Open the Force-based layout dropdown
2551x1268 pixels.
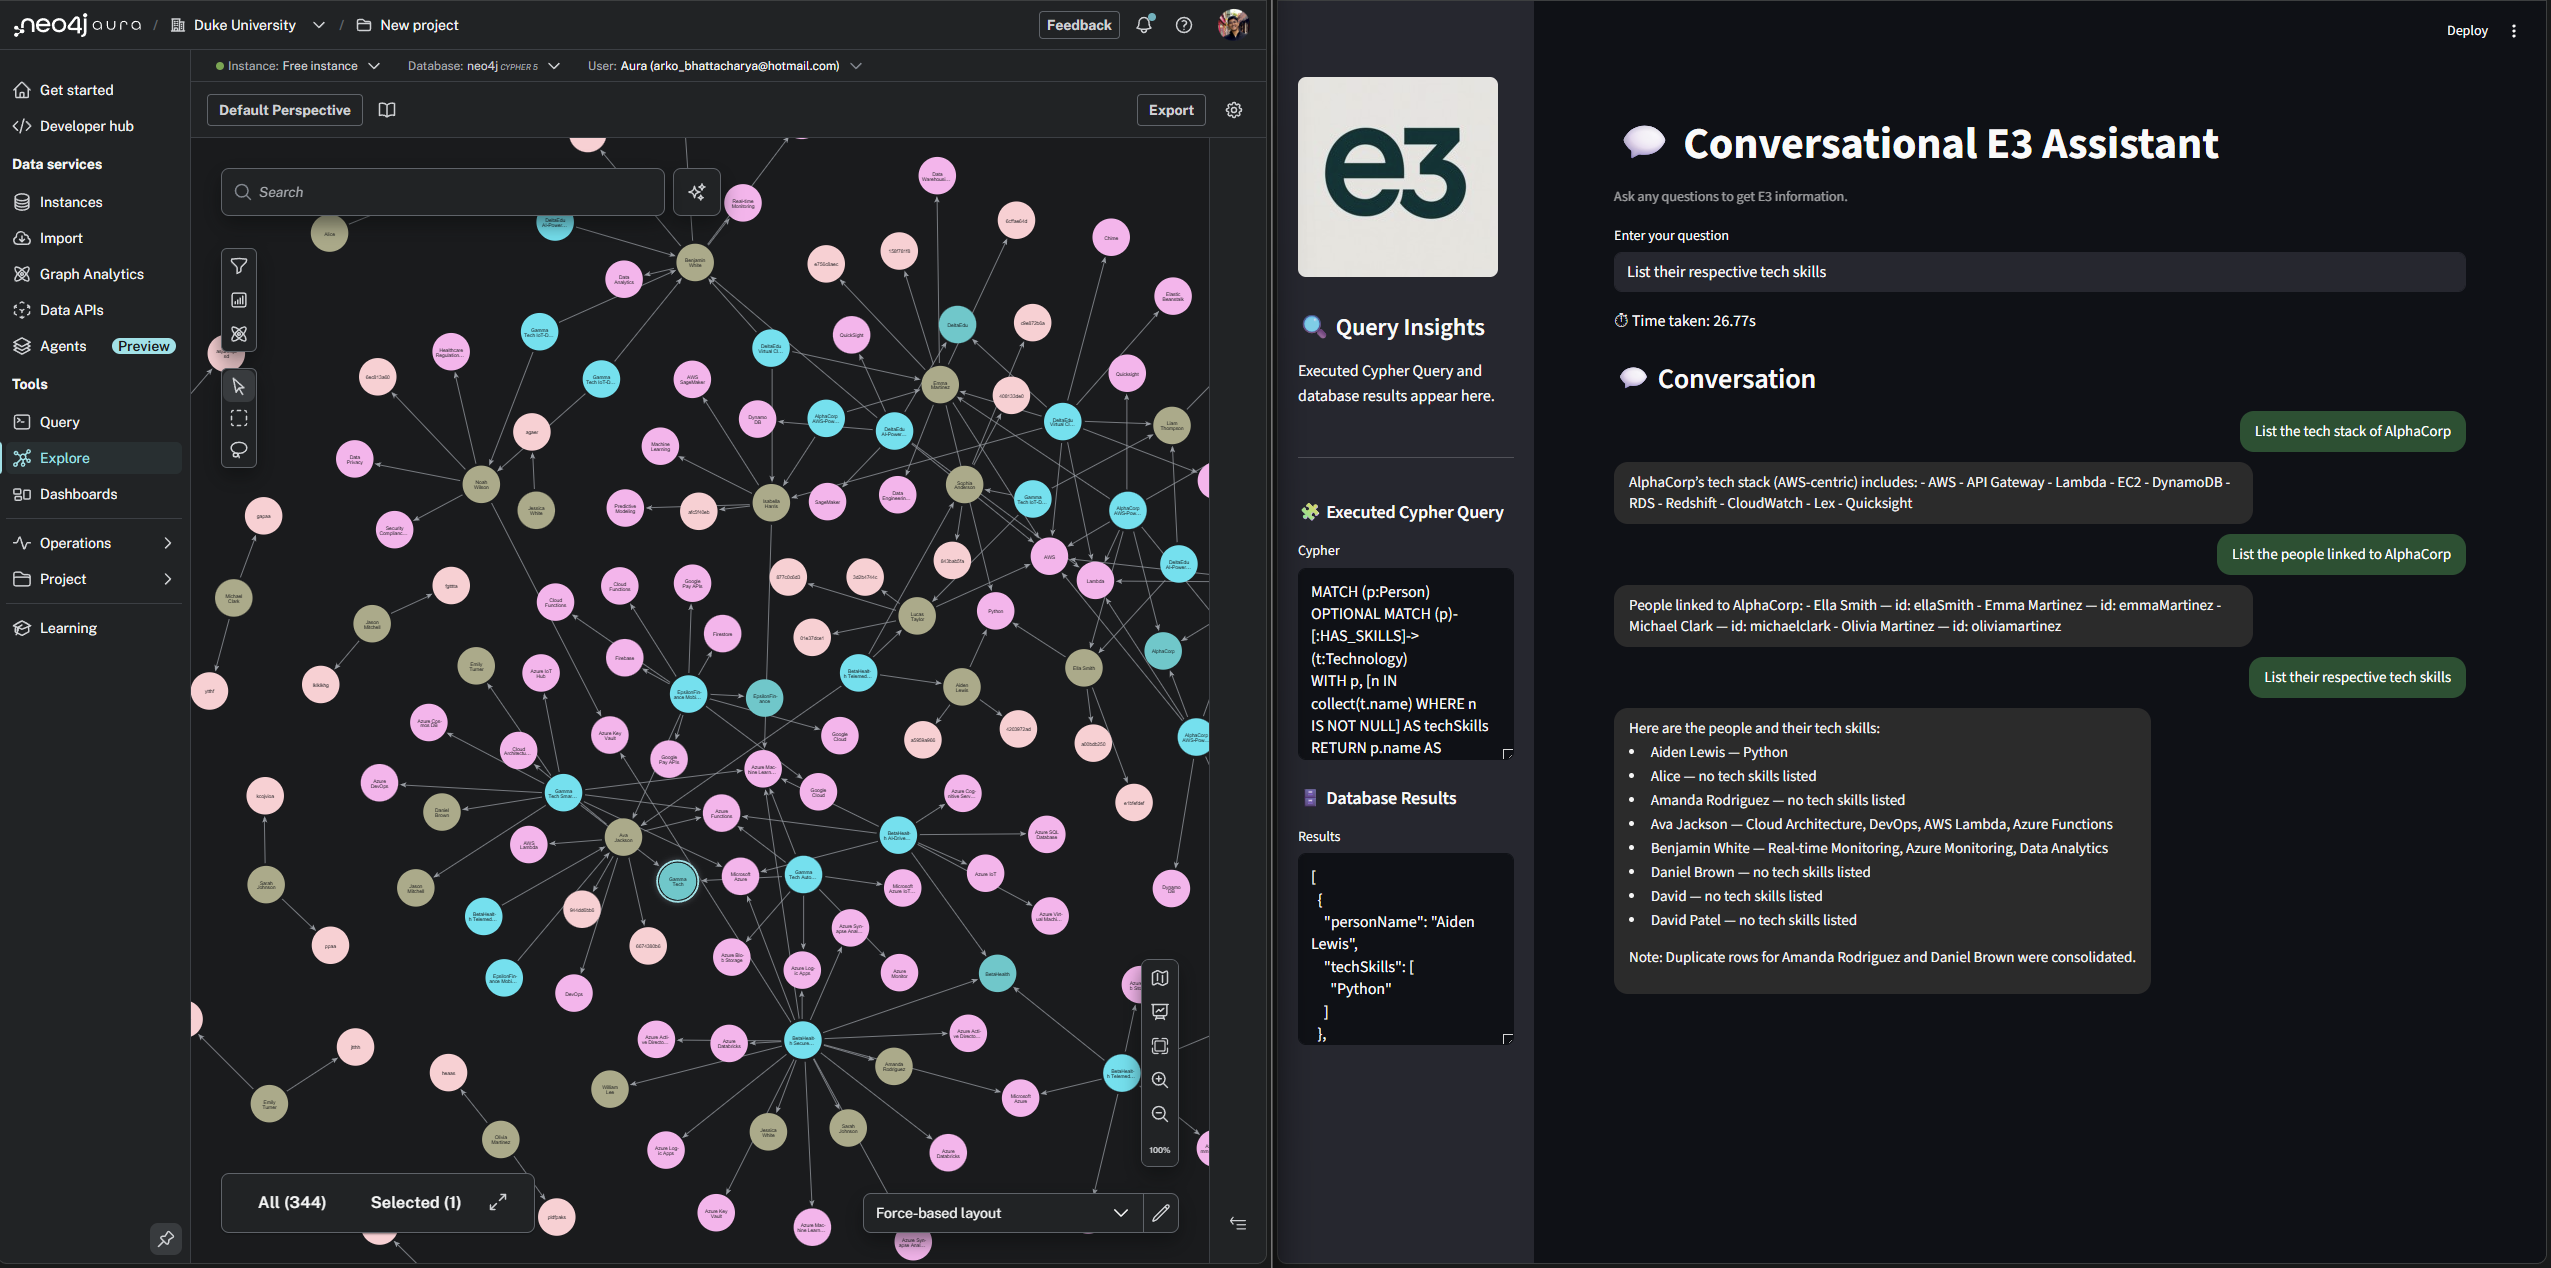[1001, 1213]
